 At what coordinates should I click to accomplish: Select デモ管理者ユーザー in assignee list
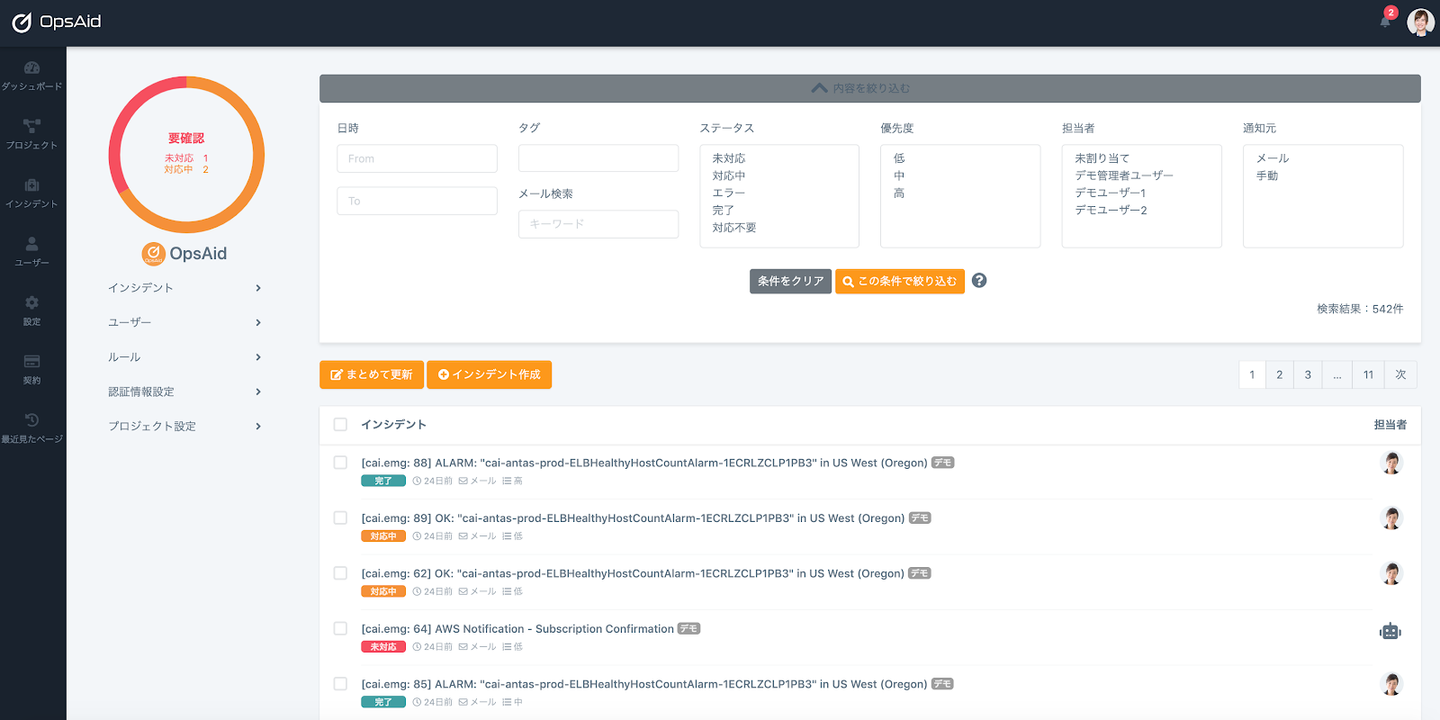click(x=1124, y=176)
